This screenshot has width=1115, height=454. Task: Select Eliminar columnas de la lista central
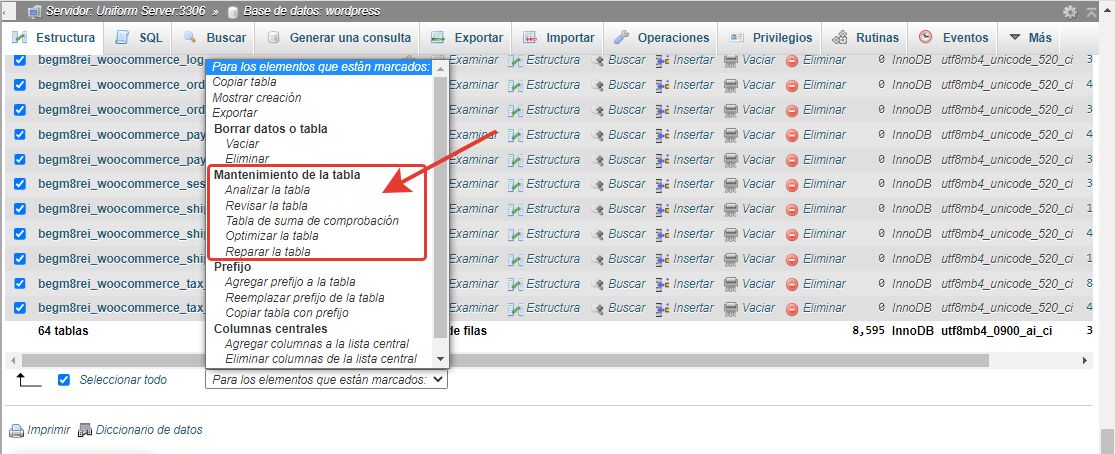click(321, 359)
